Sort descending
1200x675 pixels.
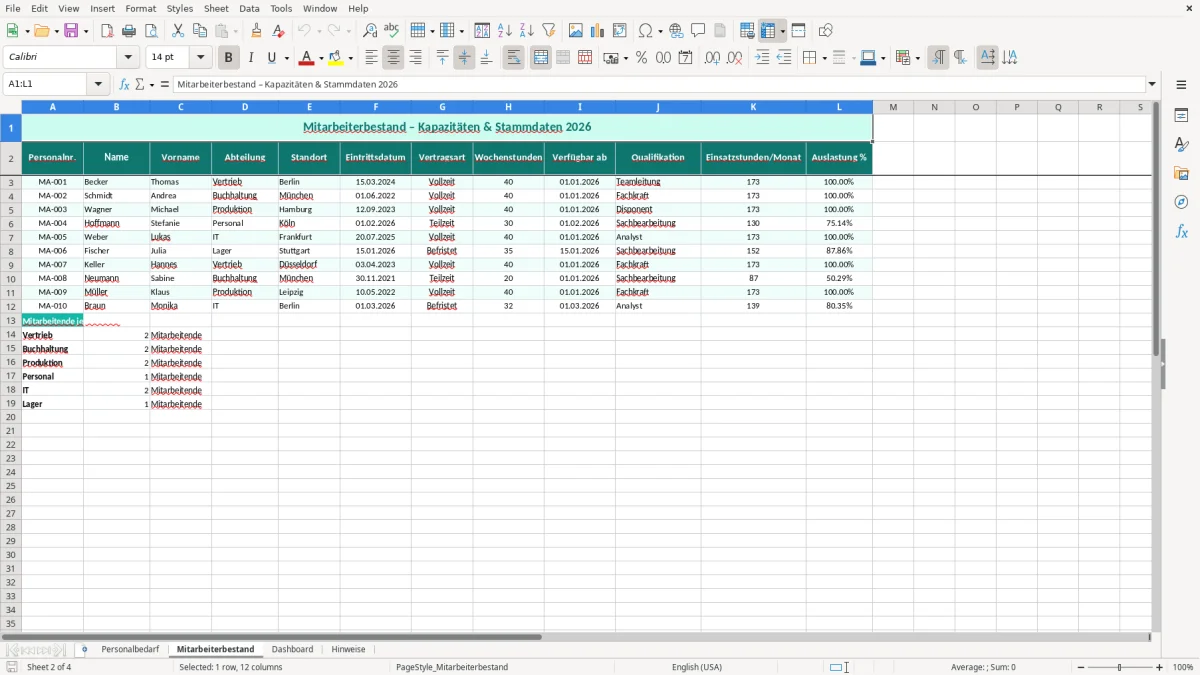tap(527, 31)
